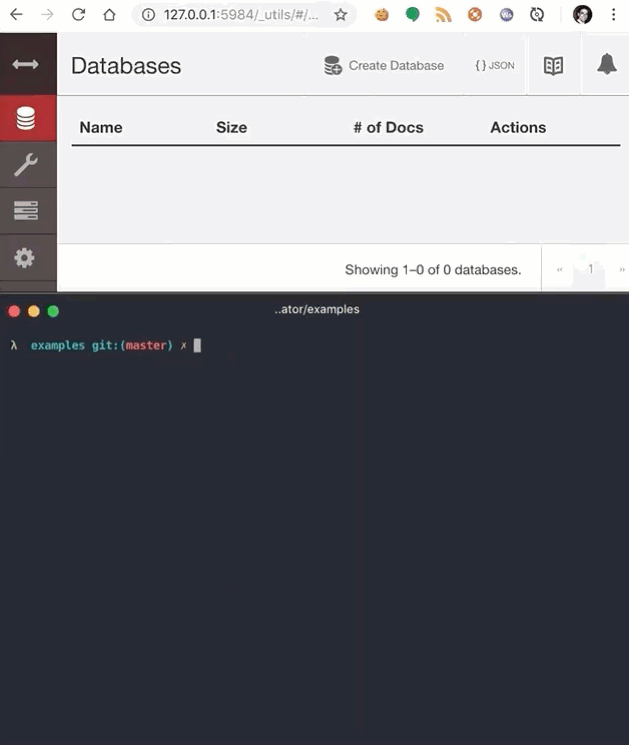Viewport: 629px width, 745px height.
Task: View site information icon in address bar
Action: coord(148,15)
